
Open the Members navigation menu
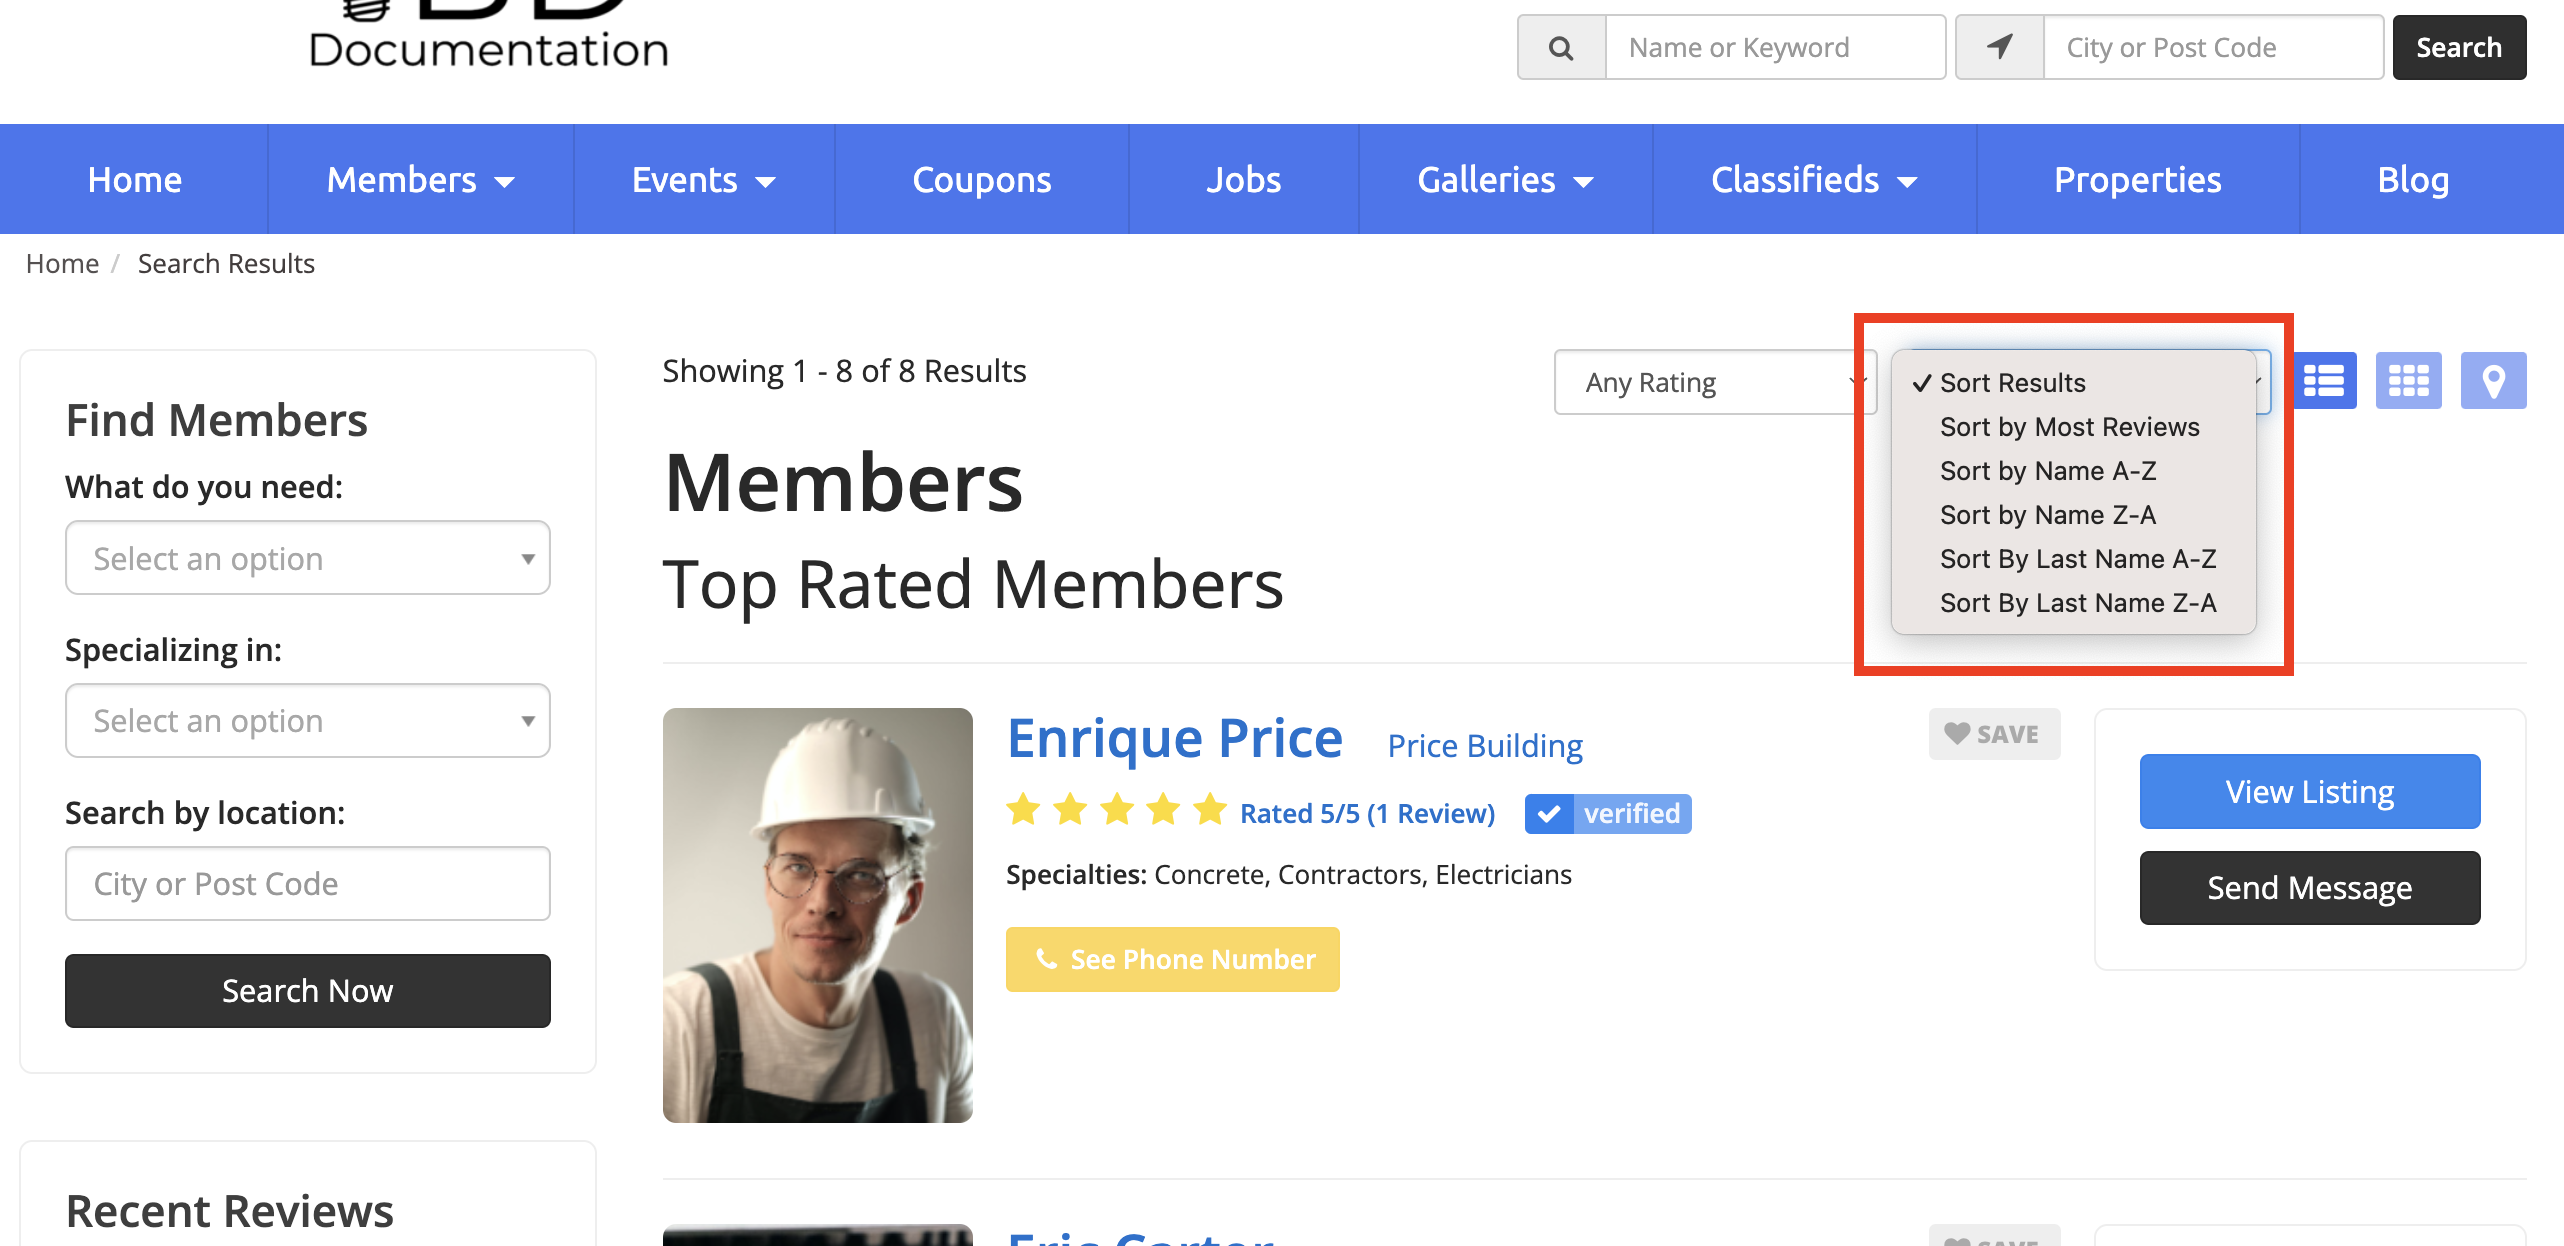point(420,180)
